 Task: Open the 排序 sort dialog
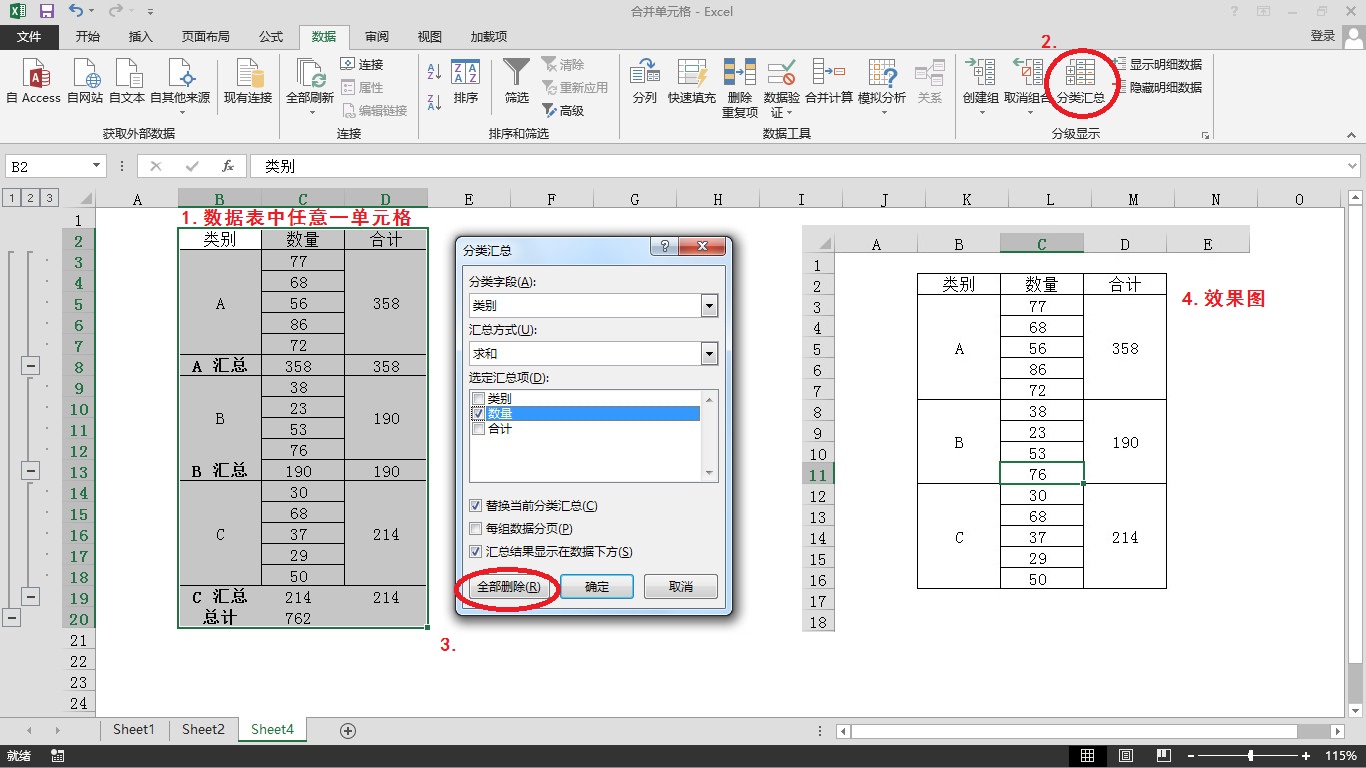466,80
